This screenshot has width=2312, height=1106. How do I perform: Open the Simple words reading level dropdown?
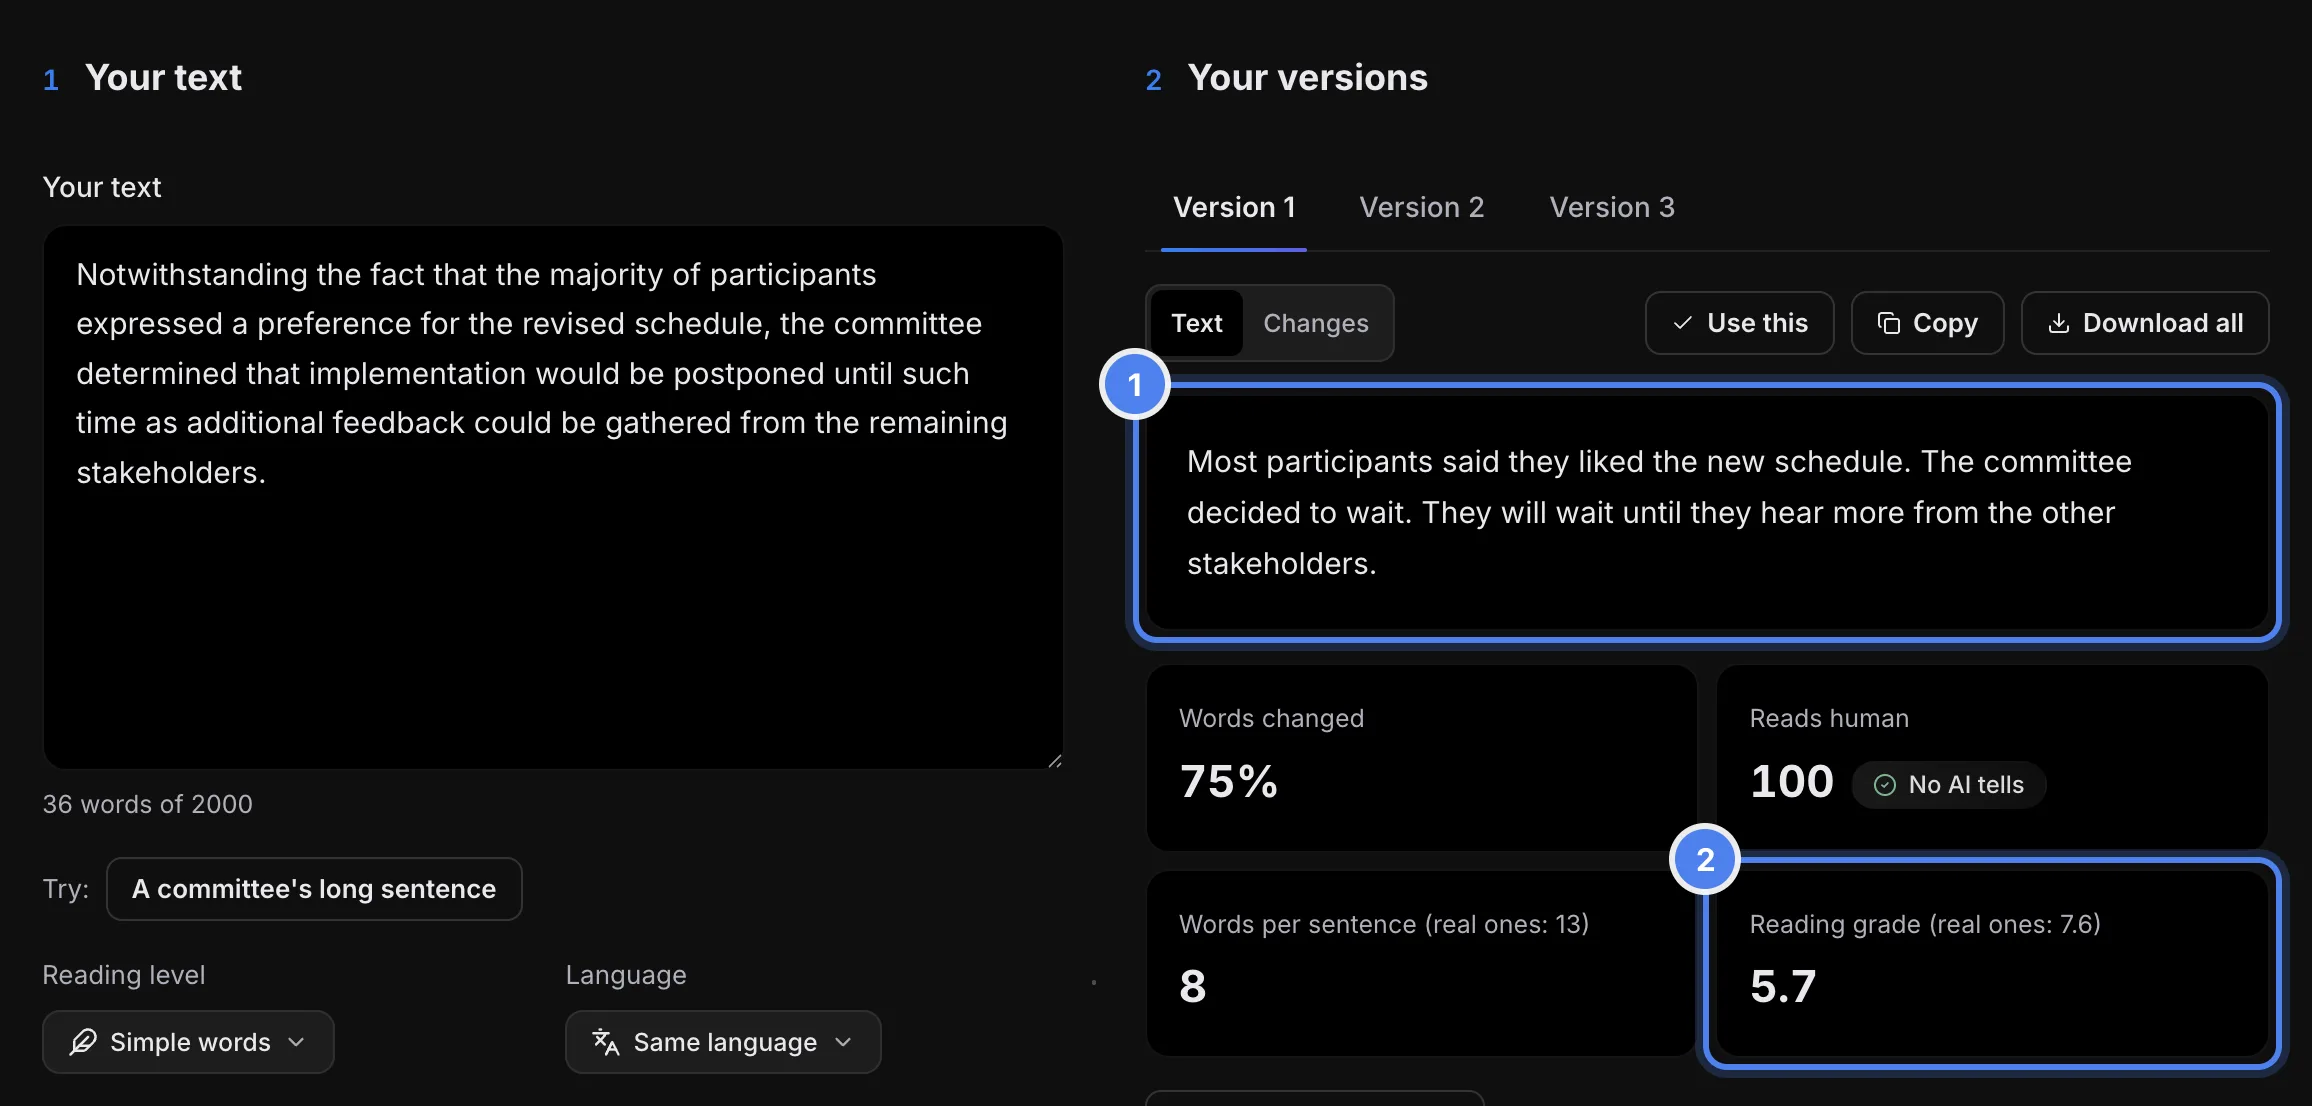click(188, 1042)
